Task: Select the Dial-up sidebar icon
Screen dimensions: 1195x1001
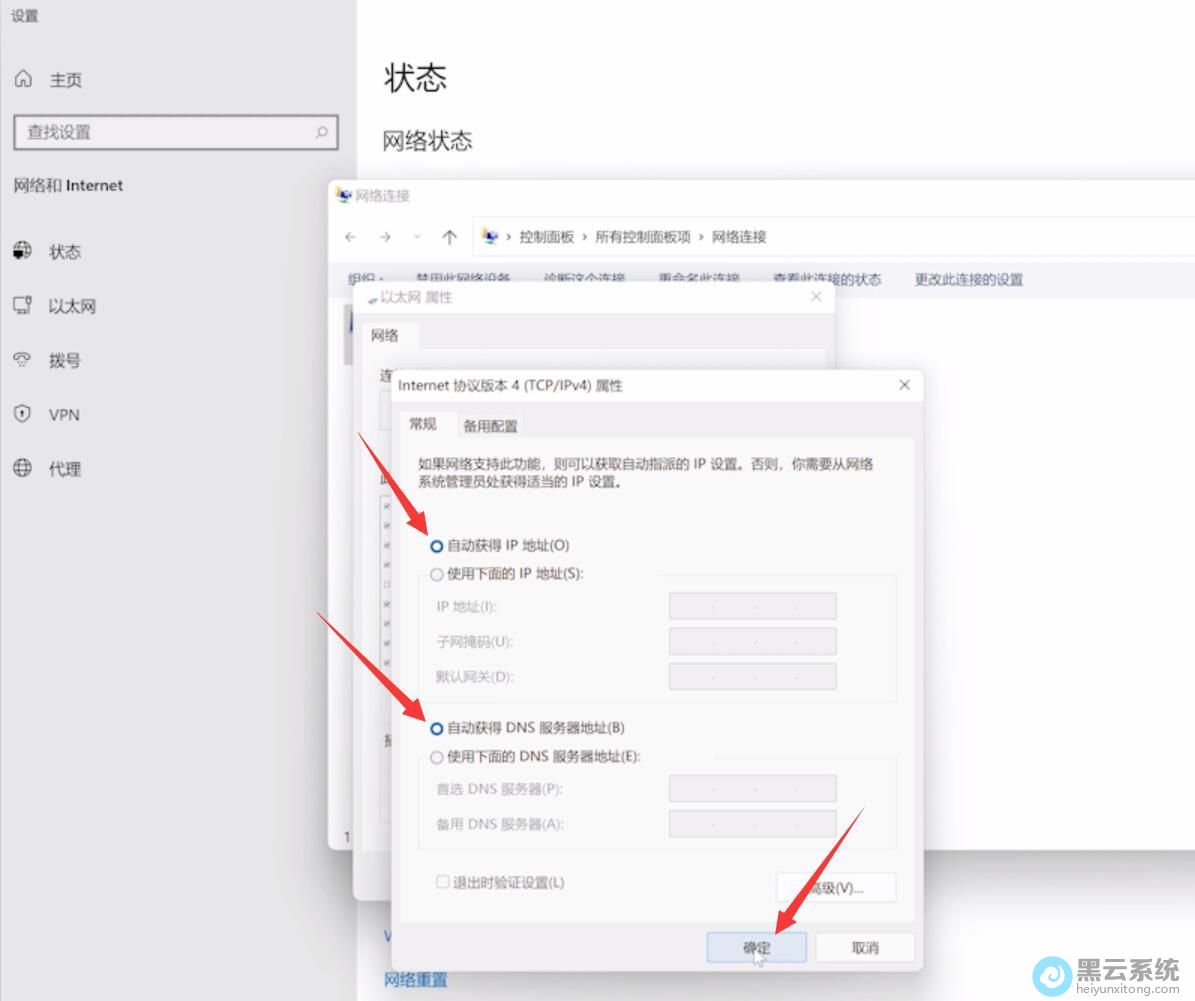Action: pyautogui.click(x=23, y=360)
